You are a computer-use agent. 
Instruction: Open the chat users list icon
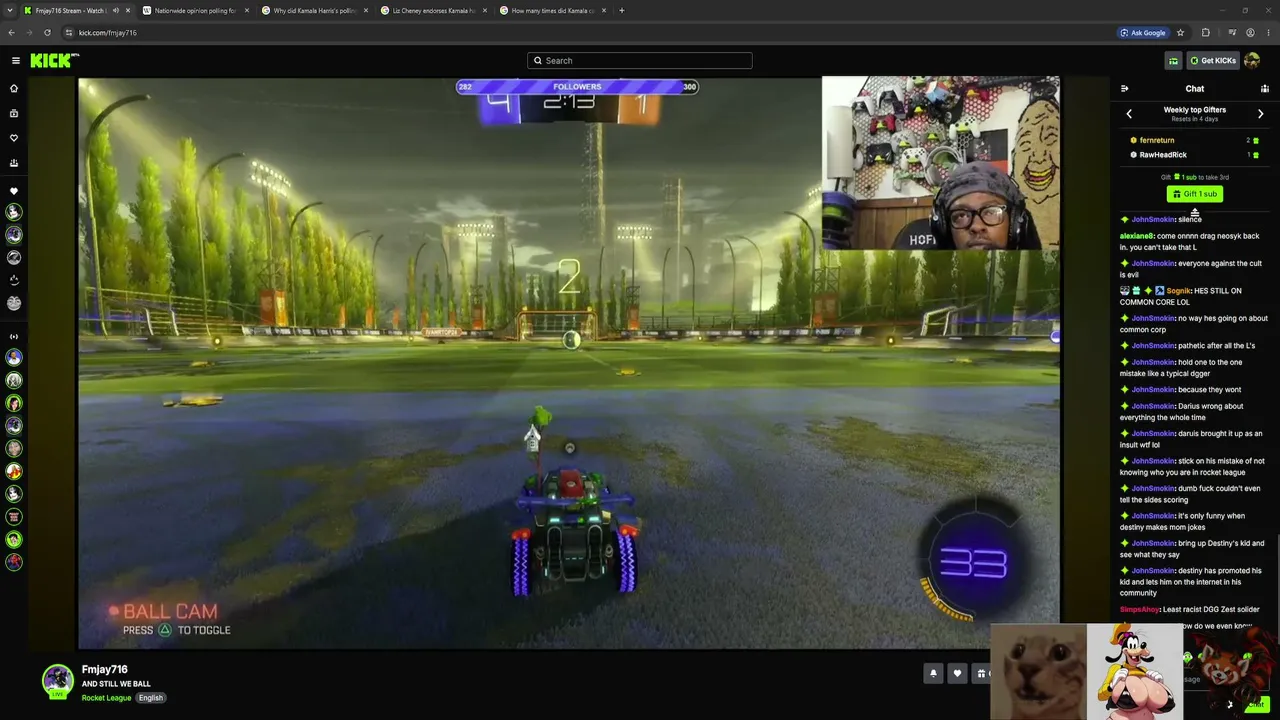(1265, 89)
